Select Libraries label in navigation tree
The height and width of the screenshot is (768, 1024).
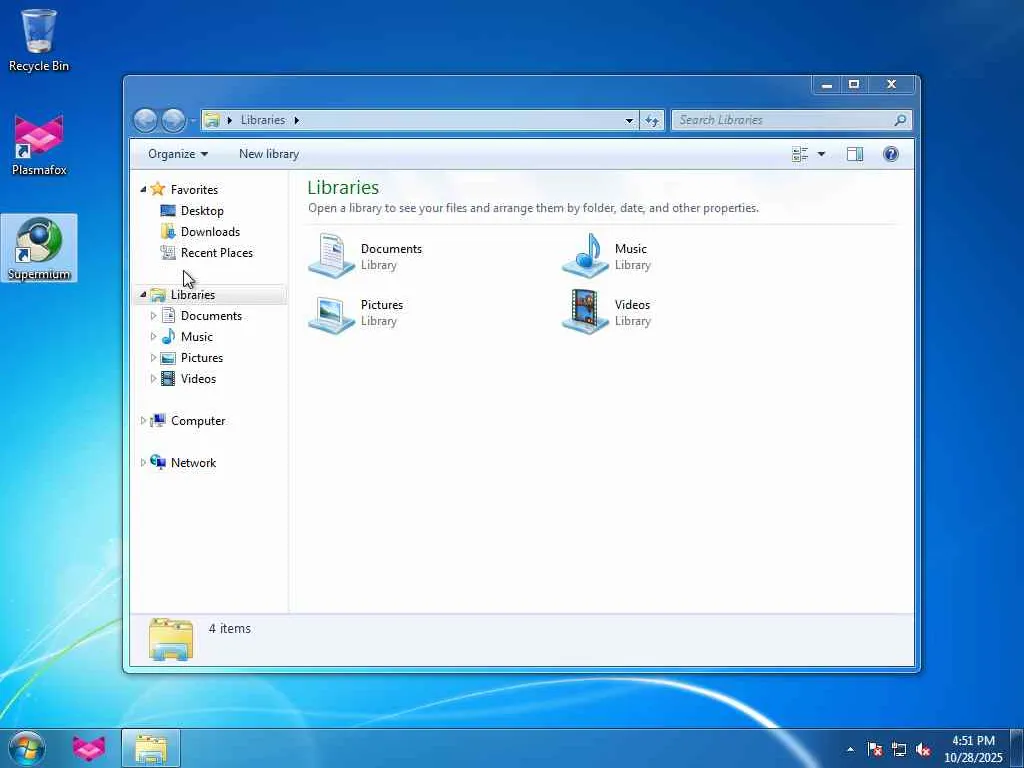click(193, 295)
